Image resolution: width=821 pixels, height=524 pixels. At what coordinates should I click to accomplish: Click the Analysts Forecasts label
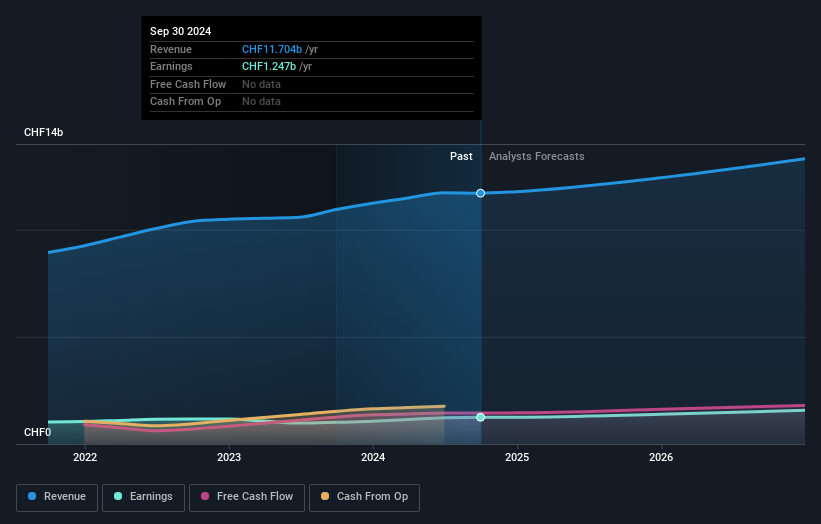click(x=537, y=156)
